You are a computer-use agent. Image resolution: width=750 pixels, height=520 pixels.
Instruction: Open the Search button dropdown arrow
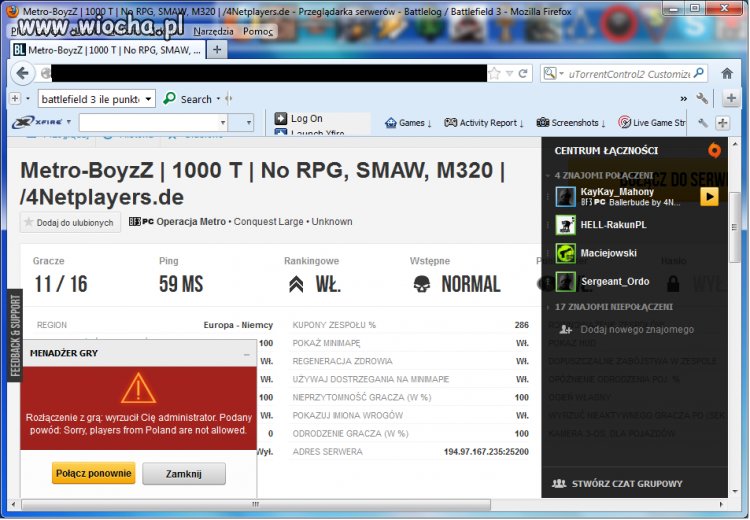[x=218, y=99]
